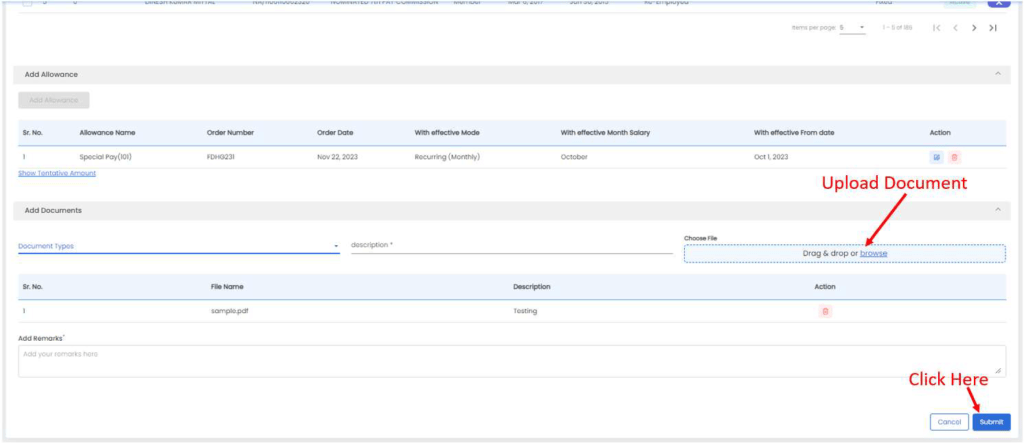Click the Order Number column header

point(230,133)
